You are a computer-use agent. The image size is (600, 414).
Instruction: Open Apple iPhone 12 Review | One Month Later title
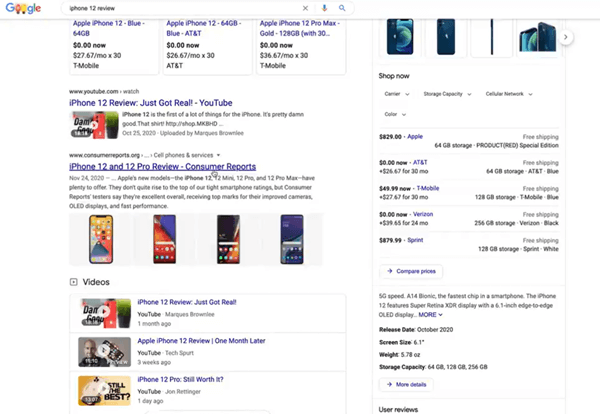[201, 341]
